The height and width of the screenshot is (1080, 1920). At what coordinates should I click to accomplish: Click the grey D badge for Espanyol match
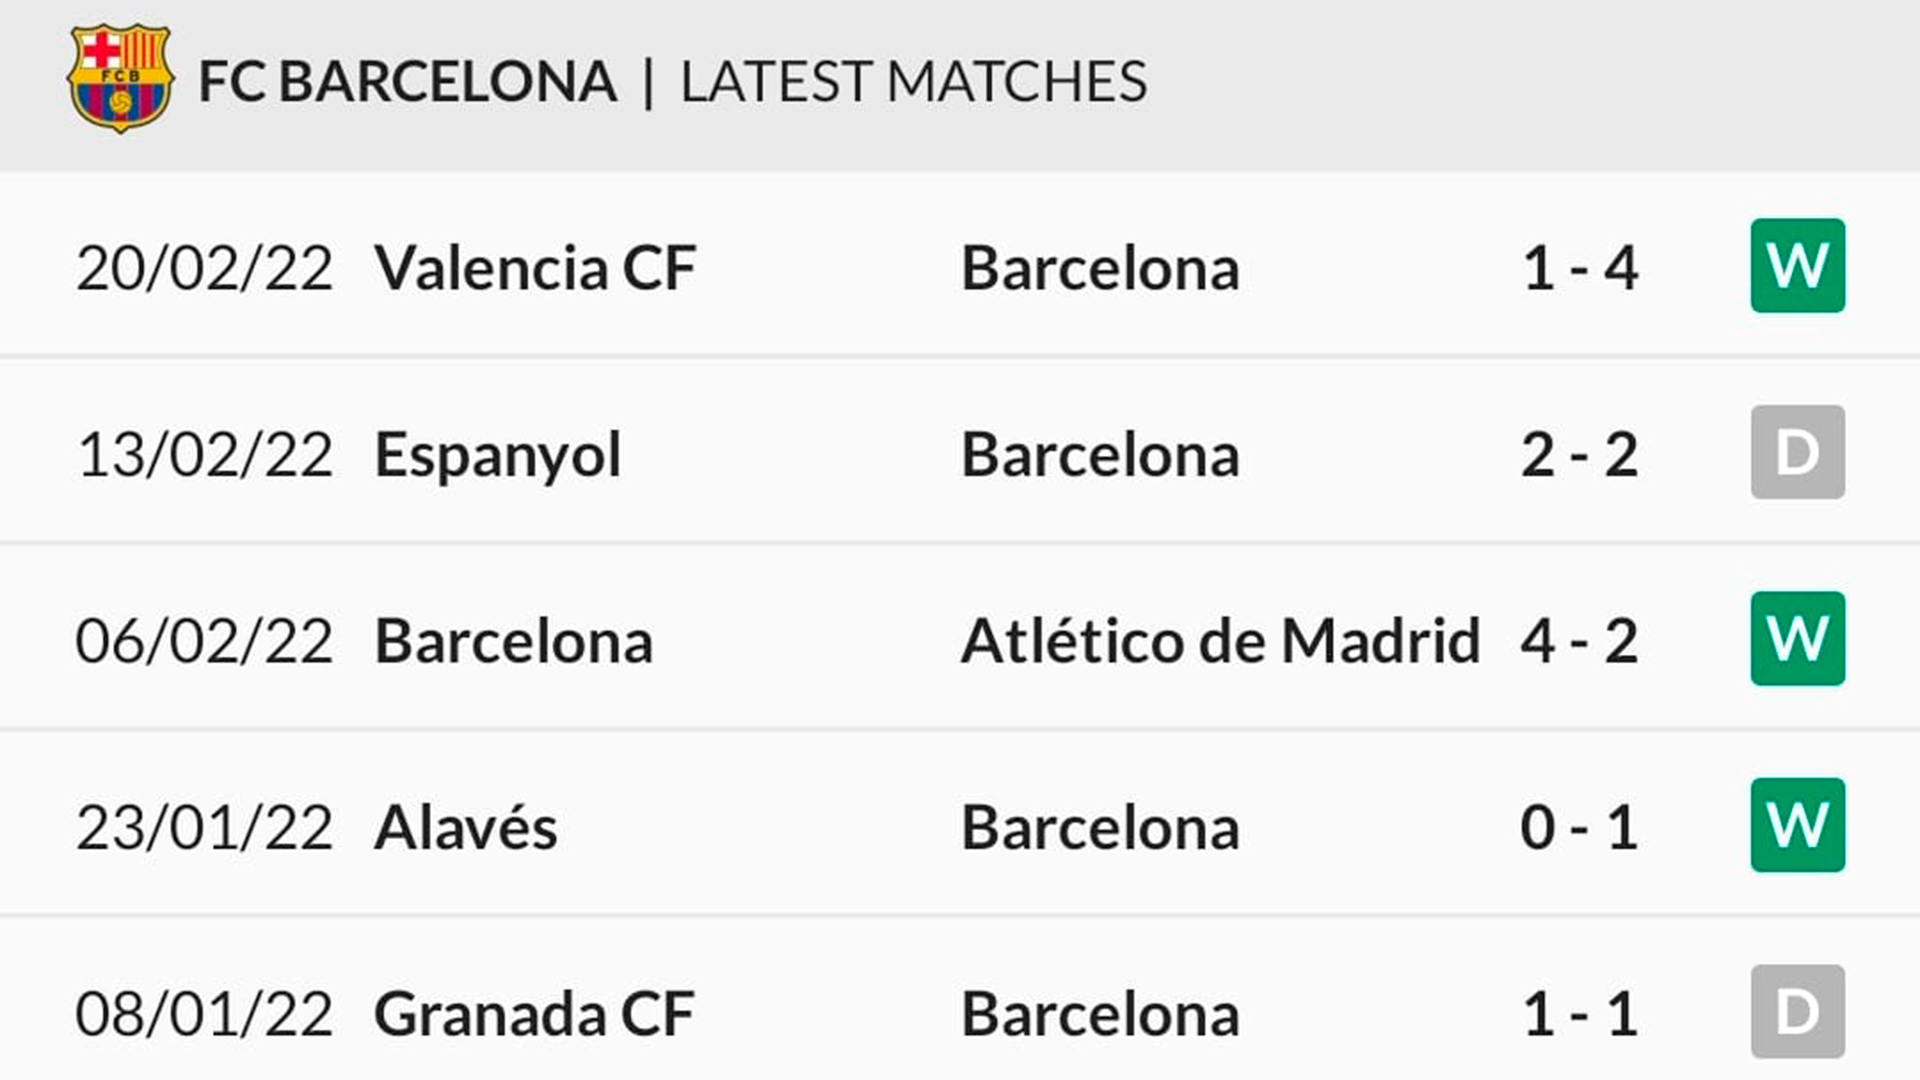tap(1797, 452)
